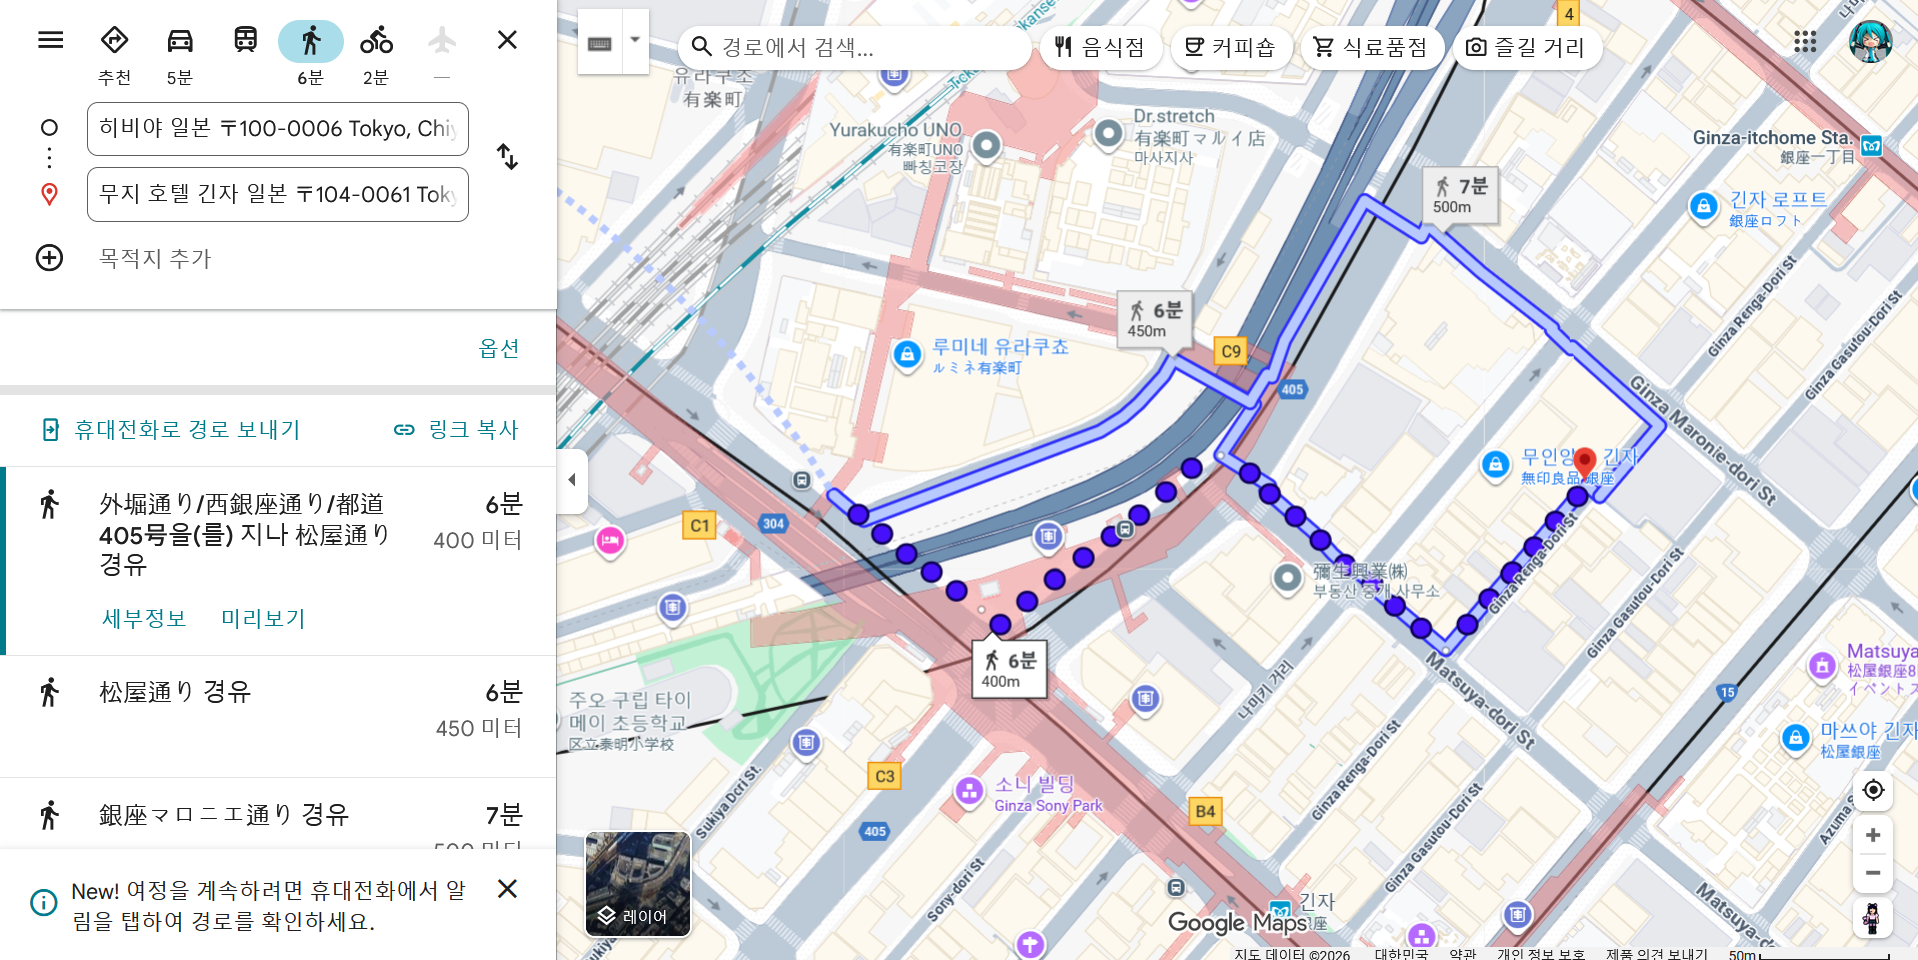Zoom in on the map
Image resolution: width=1918 pixels, height=960 pixels.
[x=1873, y=835]
